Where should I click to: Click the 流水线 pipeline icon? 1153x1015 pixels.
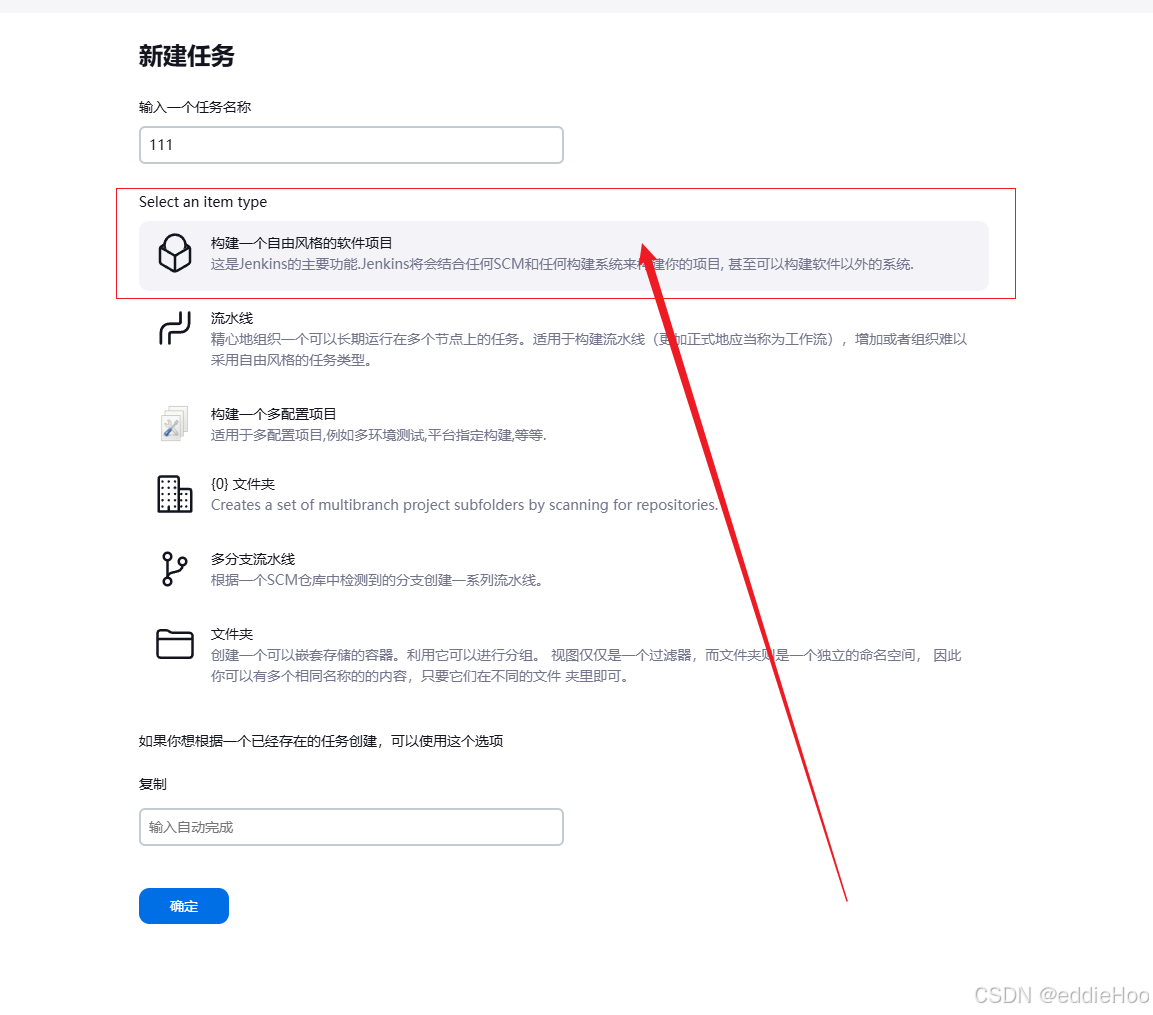point(175,328)
